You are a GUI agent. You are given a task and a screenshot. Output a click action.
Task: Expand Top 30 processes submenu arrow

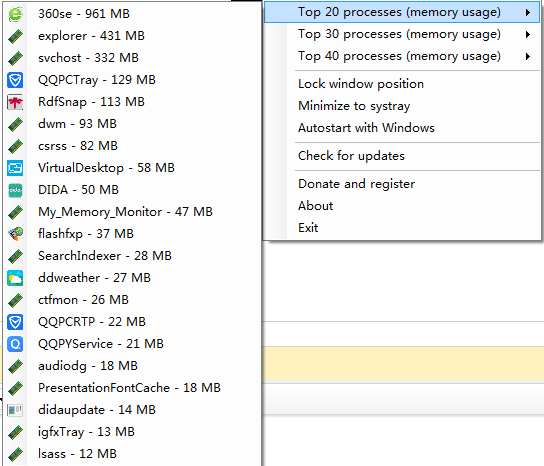(528, 34)
